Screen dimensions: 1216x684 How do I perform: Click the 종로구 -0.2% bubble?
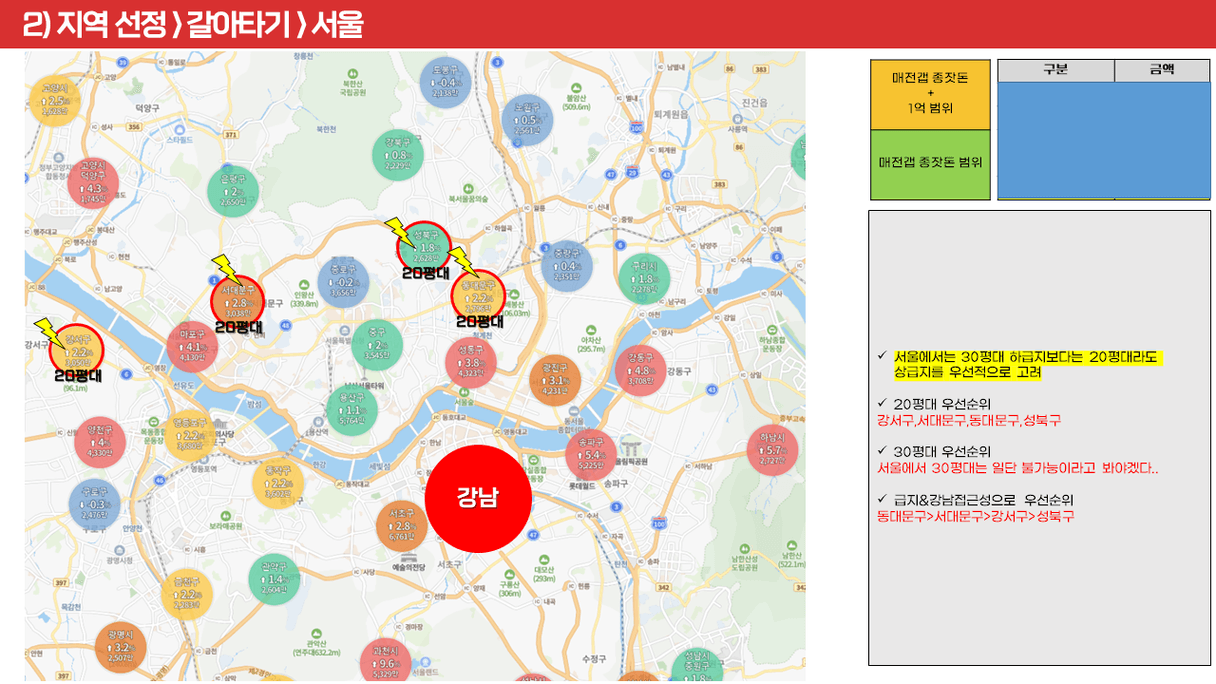coord(343,281)
